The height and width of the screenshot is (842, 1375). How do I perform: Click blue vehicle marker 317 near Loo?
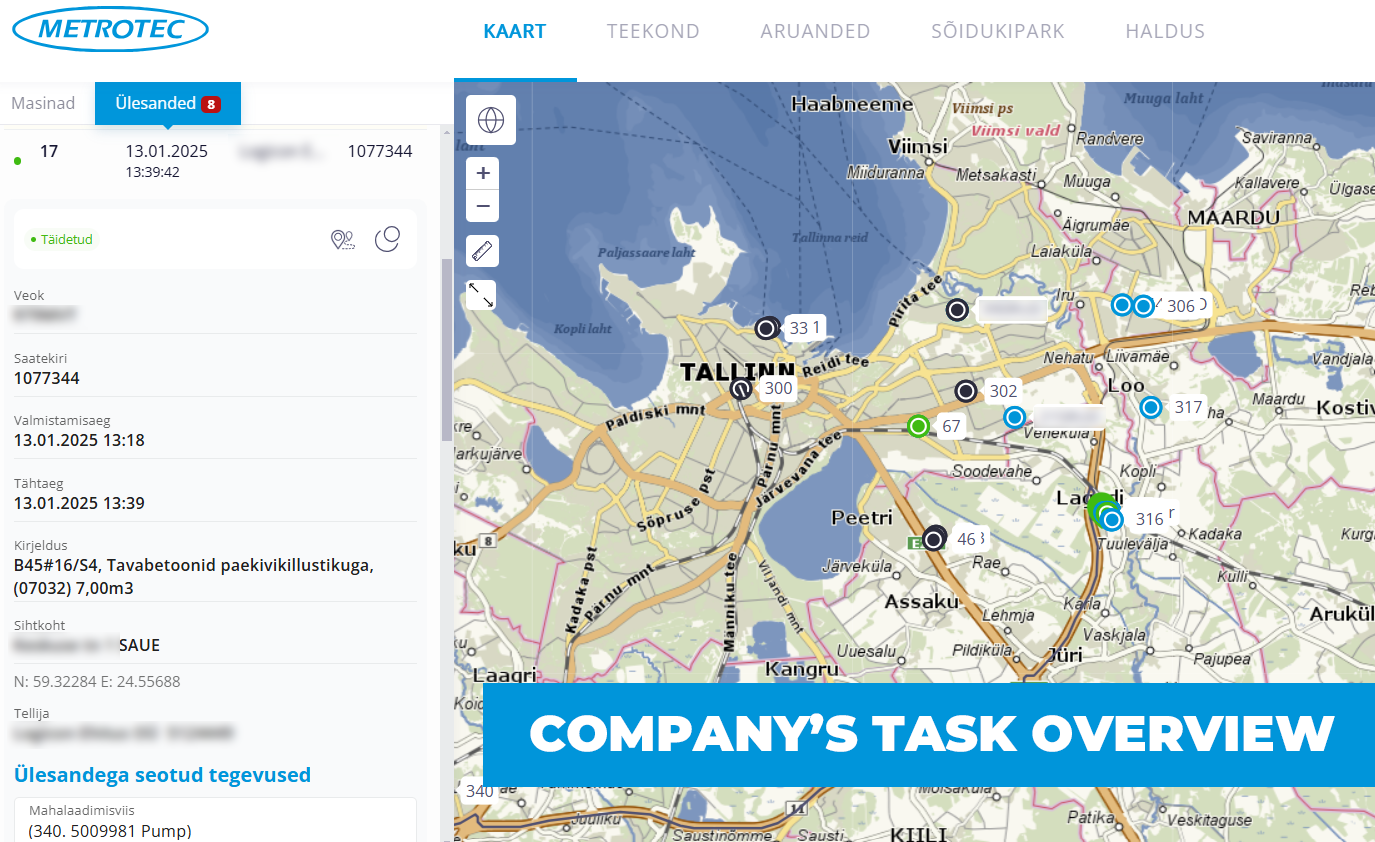pyautogui.click(x=1151, y=407)
